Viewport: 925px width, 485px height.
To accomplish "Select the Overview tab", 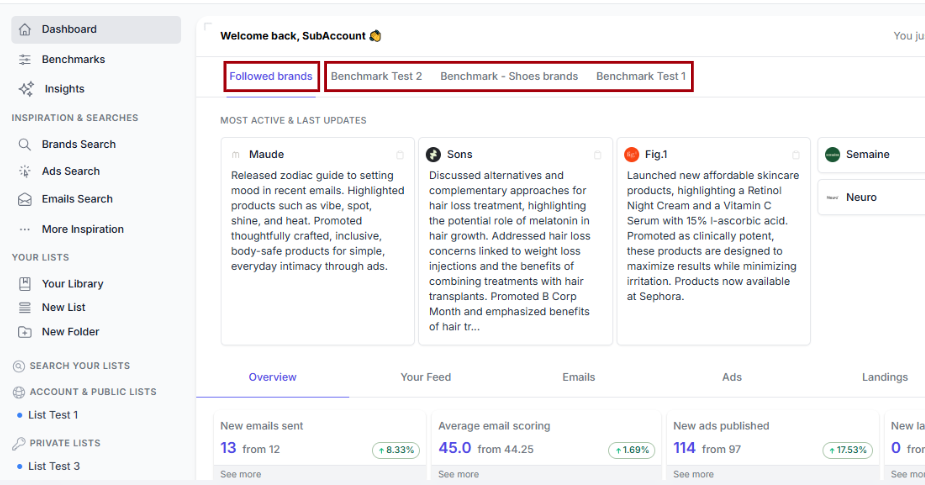I will (273, 377).
